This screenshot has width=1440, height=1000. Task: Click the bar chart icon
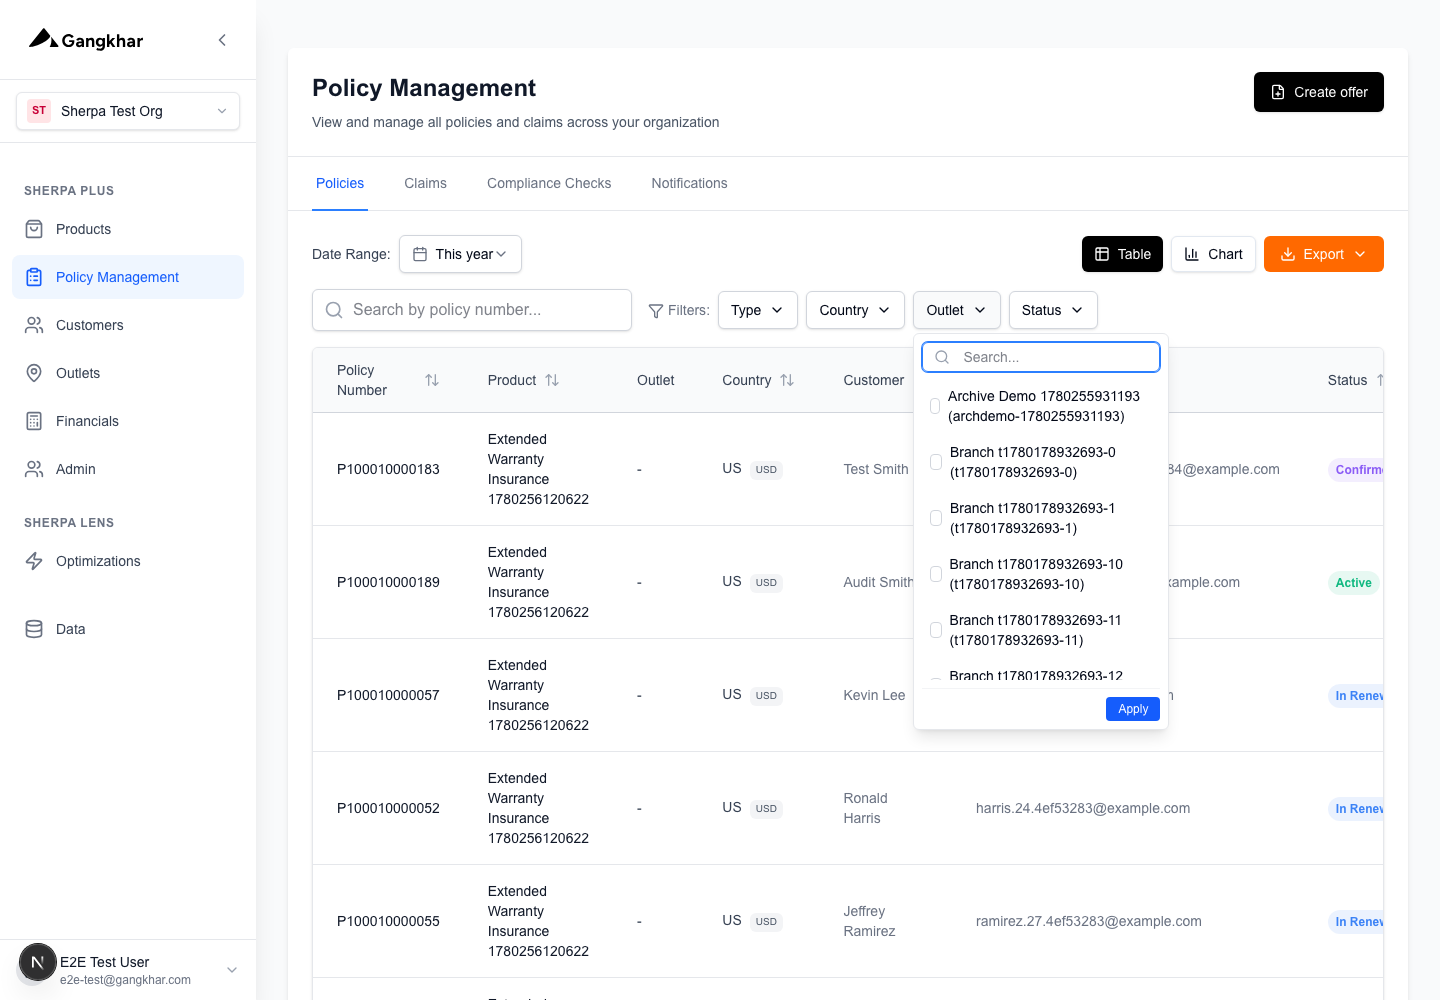(x=1192, y=254)
